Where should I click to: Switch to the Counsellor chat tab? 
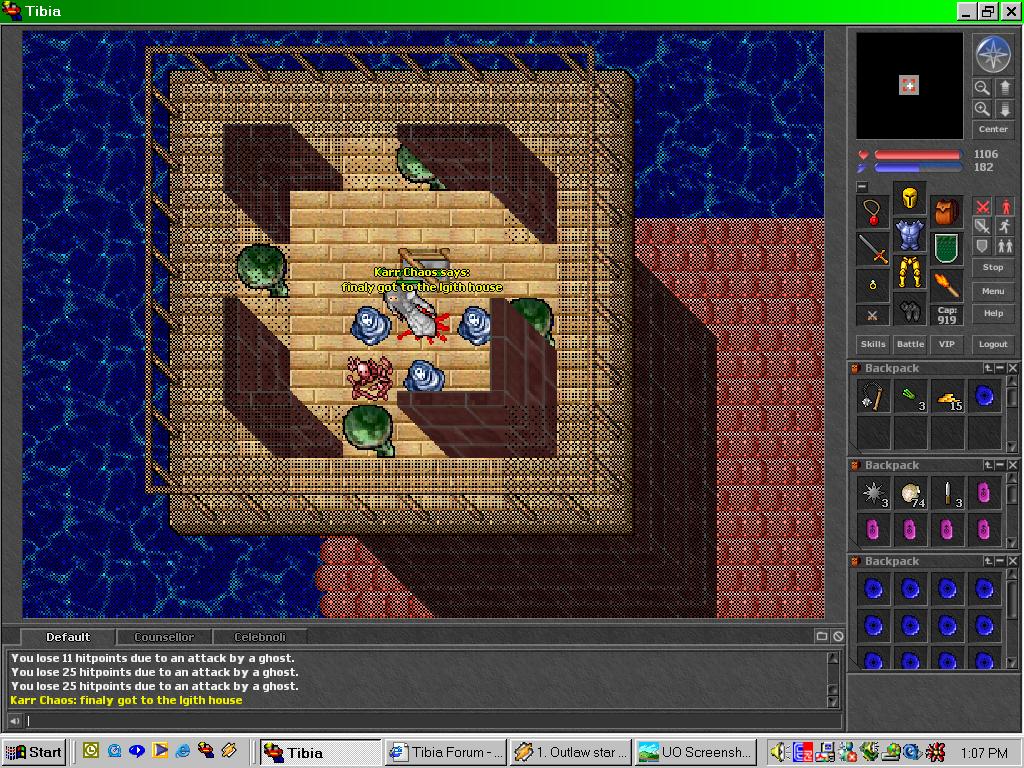coord(164,637)
